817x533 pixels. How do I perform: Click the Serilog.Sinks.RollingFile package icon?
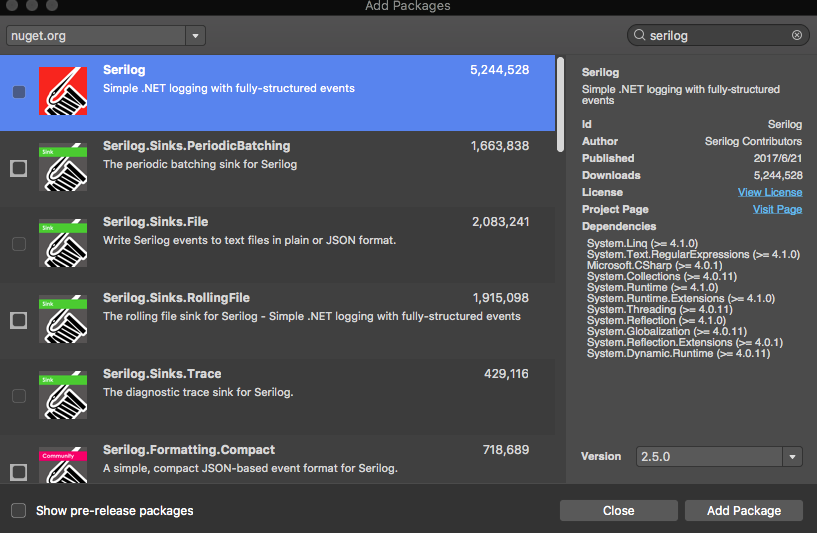[63, 320]
